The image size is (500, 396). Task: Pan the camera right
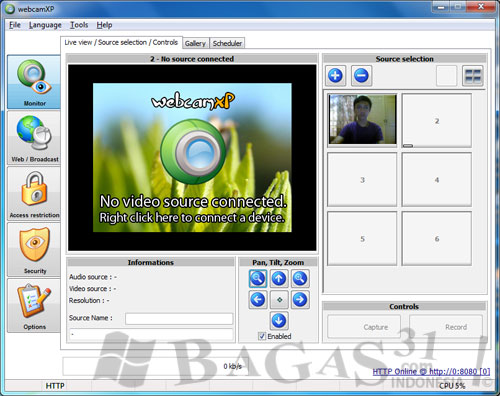tap(300, 299)
